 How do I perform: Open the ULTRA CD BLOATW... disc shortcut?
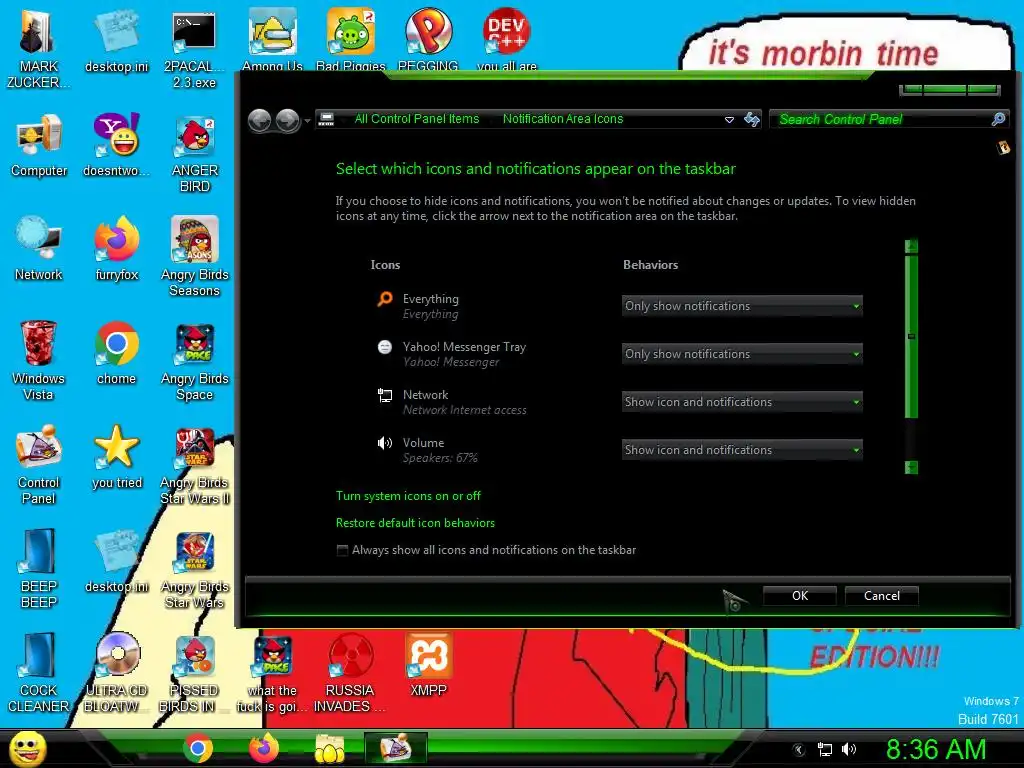(116, 673)
